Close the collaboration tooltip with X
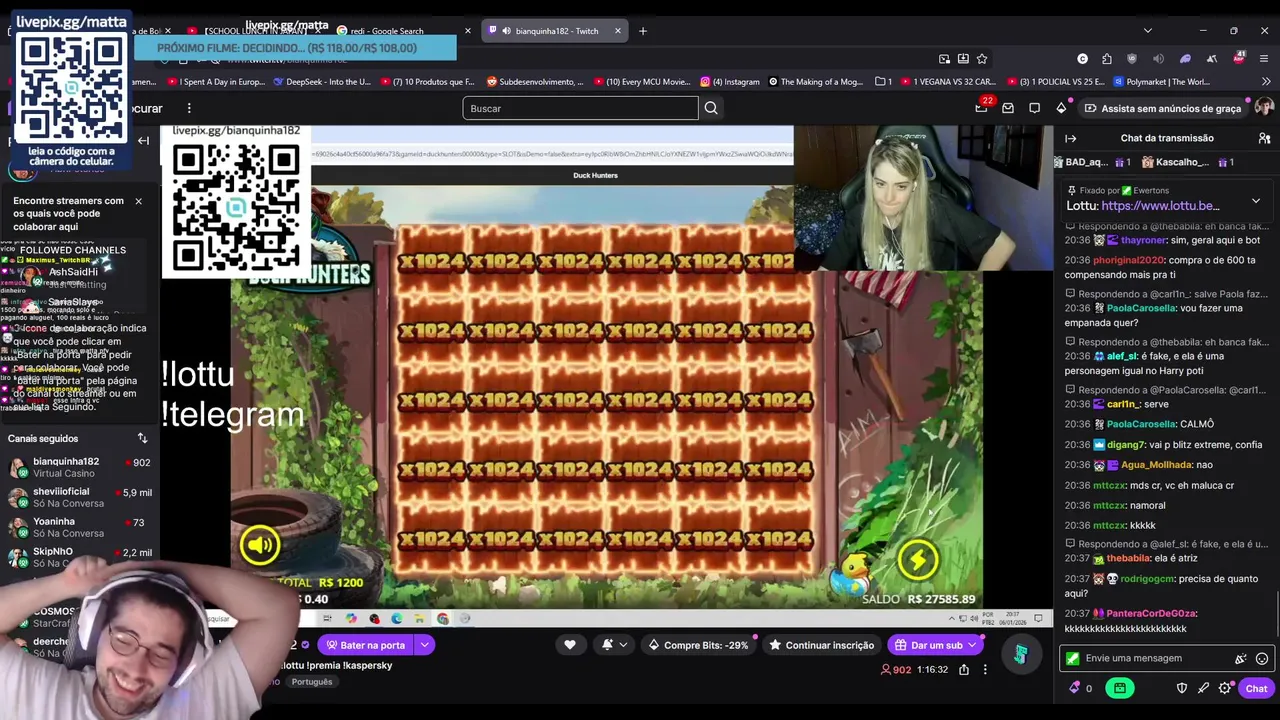This screenshot has width=1280, height=720. coord(138,201)
